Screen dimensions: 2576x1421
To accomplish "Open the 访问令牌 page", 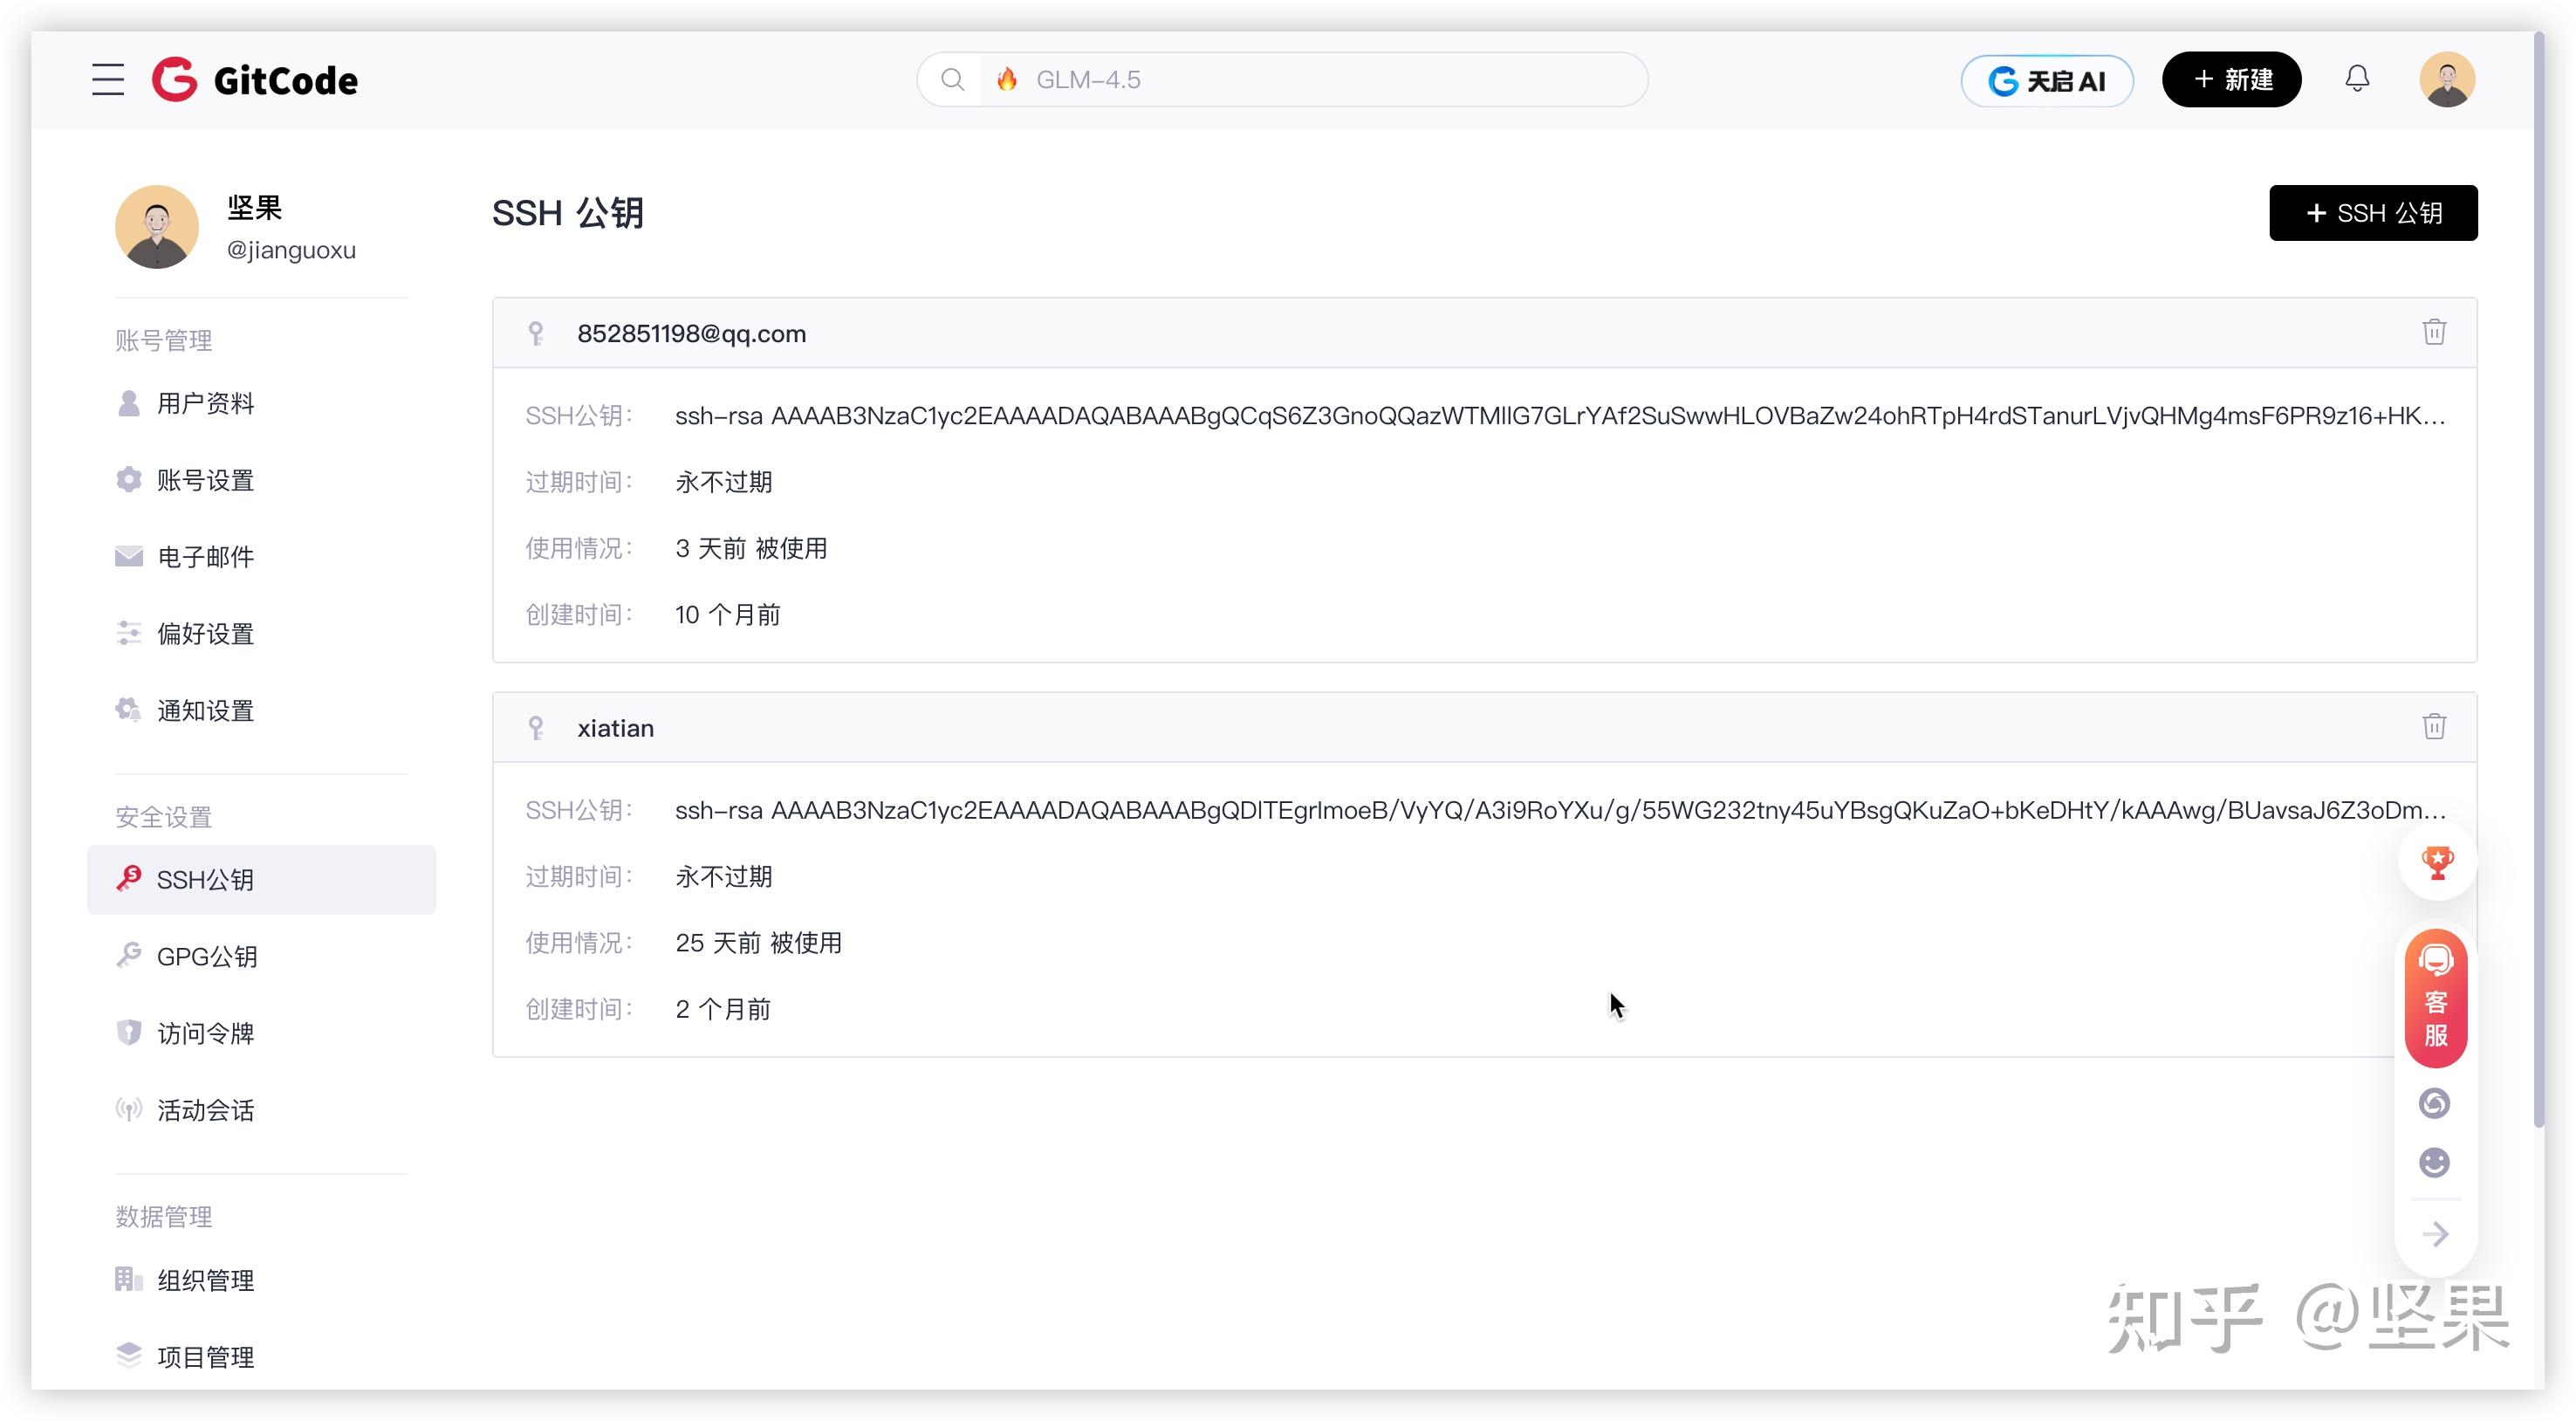I will (x=205, y=1033).
